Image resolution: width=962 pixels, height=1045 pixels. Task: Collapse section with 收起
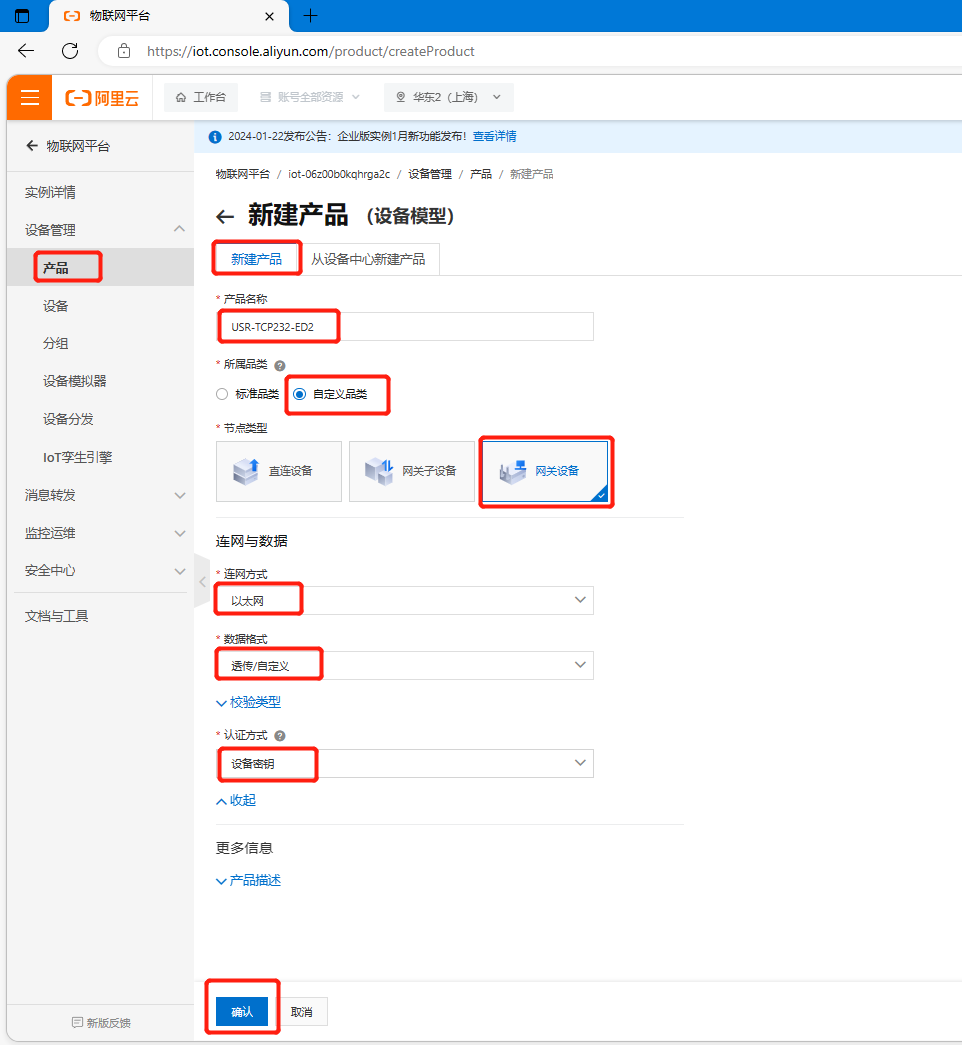[236, 800]
